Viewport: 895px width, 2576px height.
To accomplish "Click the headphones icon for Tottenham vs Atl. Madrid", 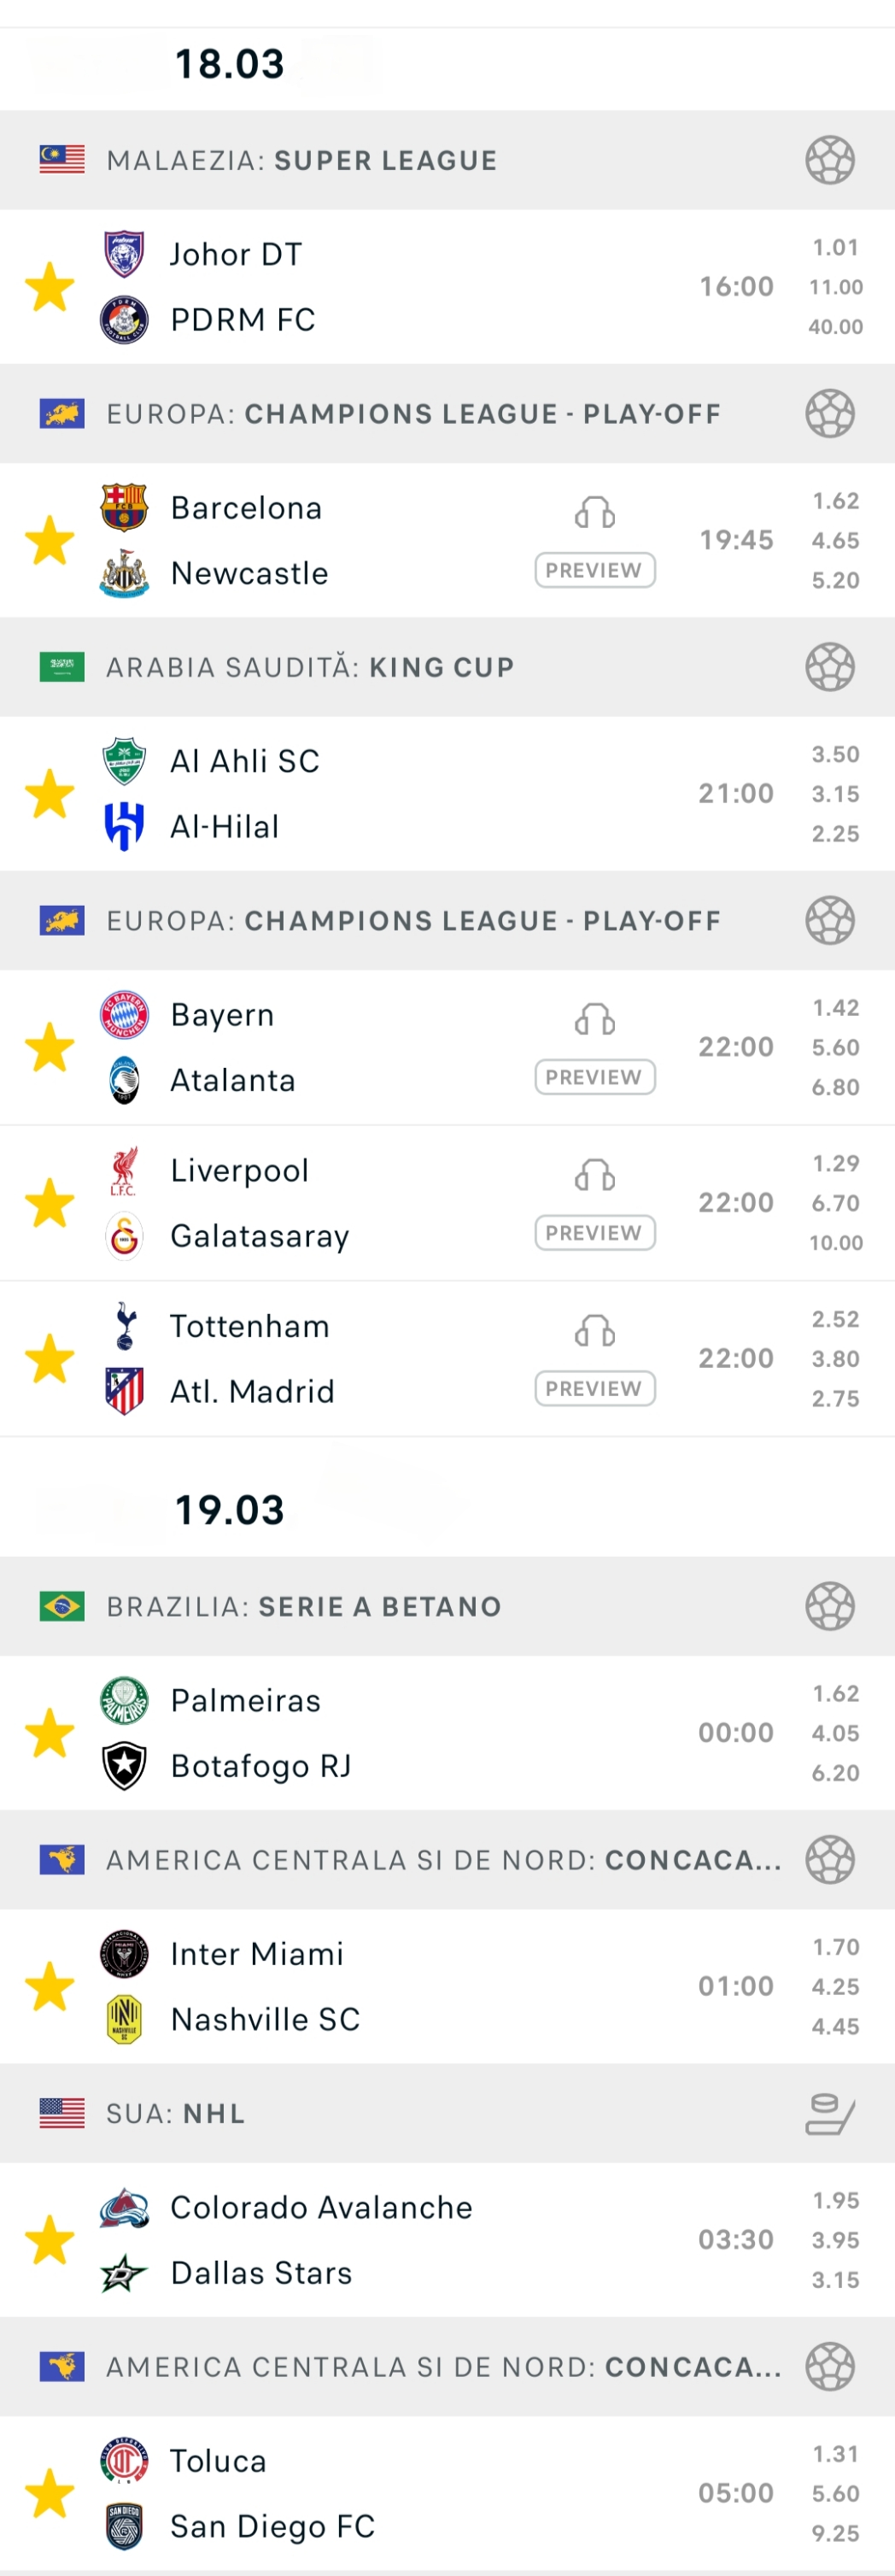I will point(594,1332).
